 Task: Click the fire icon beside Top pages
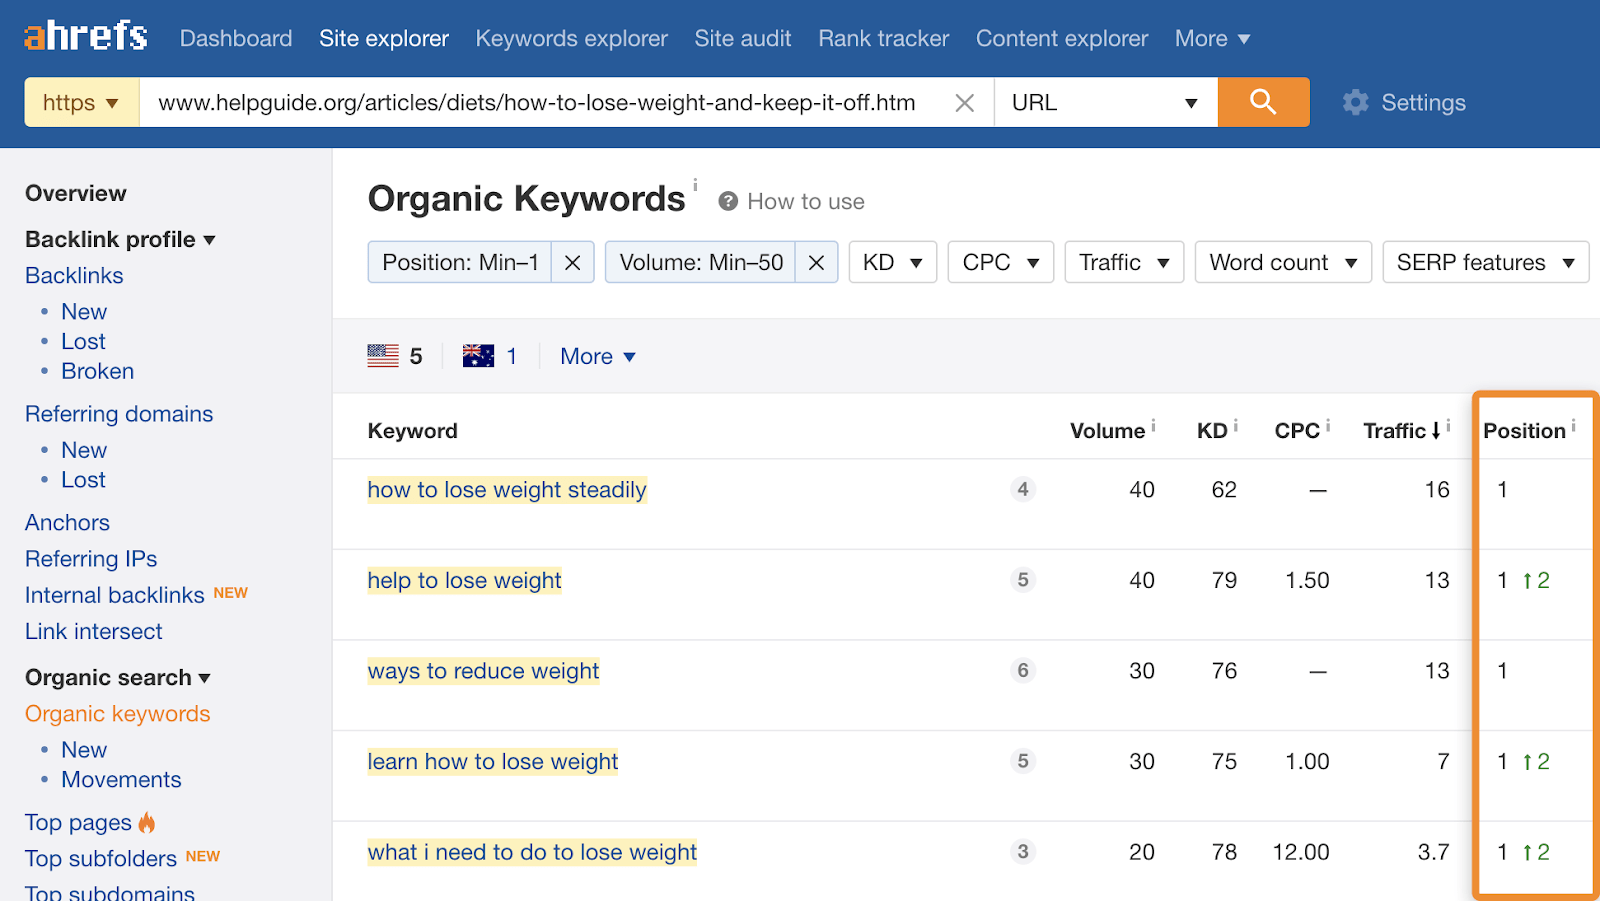tap(147, 822)
